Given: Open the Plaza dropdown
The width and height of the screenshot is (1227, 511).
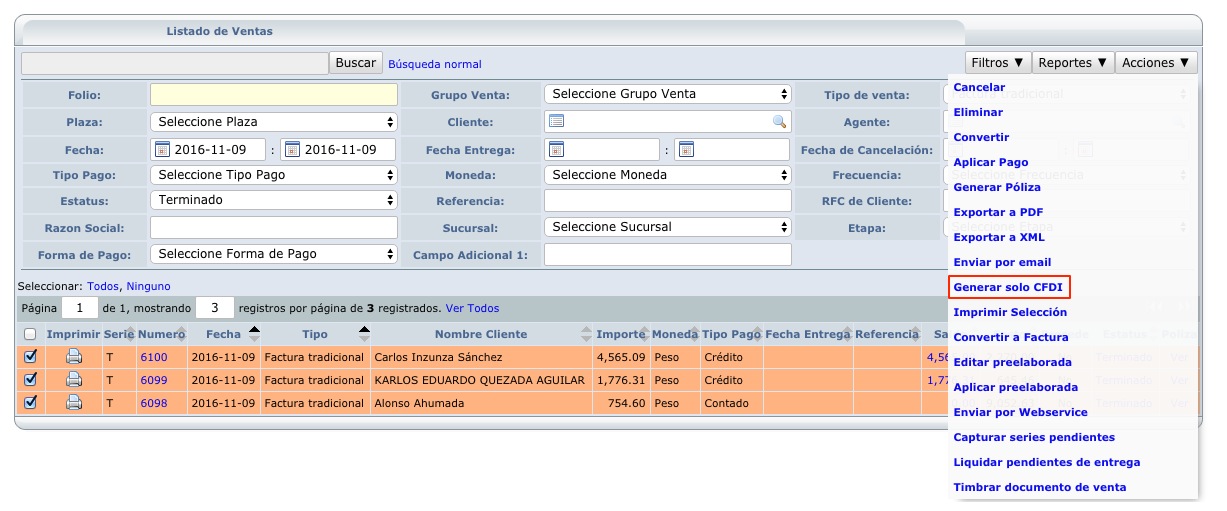Looking at the screenshot, I should 274,122.
